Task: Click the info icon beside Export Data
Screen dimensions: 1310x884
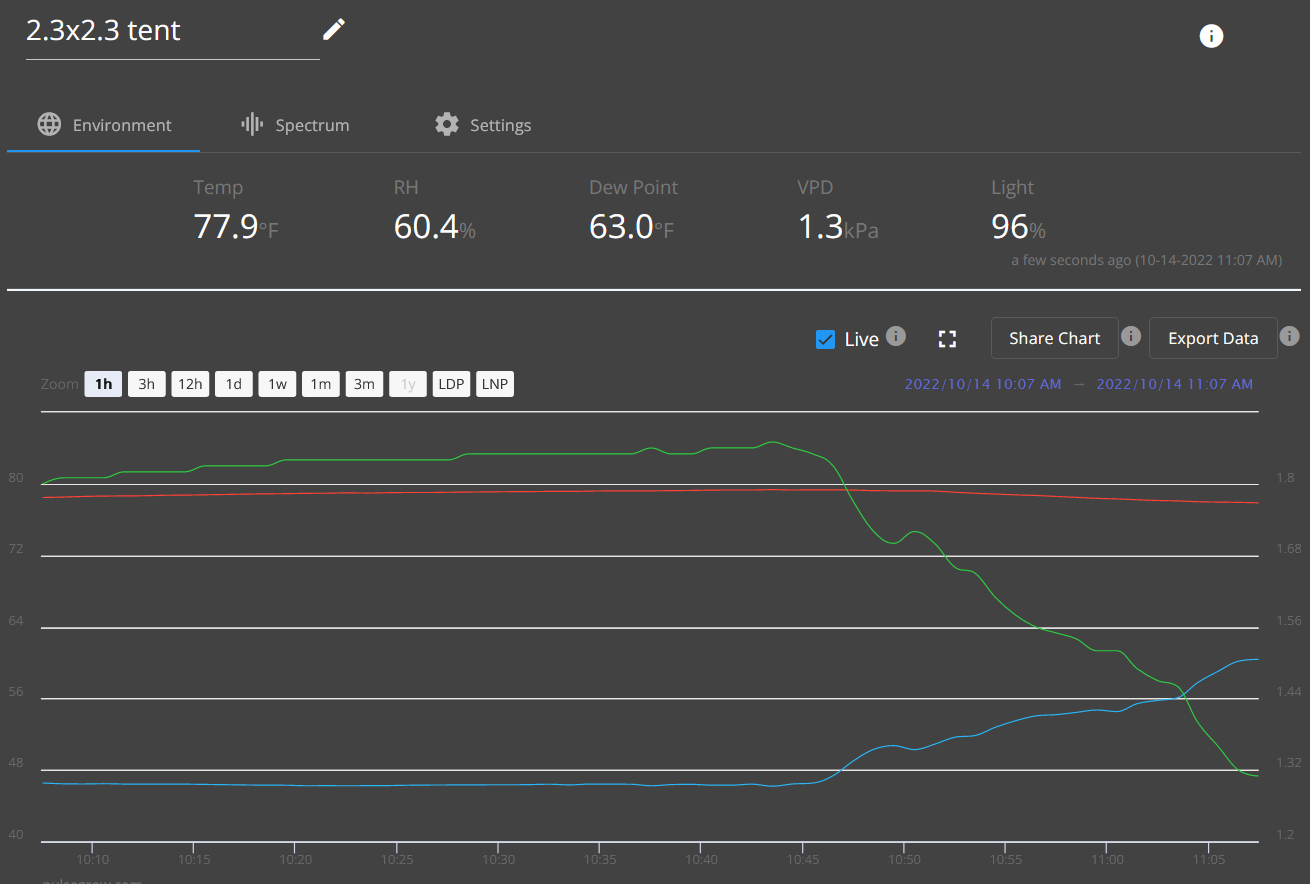Action: pyautogui.click(x=1290, y=336)
